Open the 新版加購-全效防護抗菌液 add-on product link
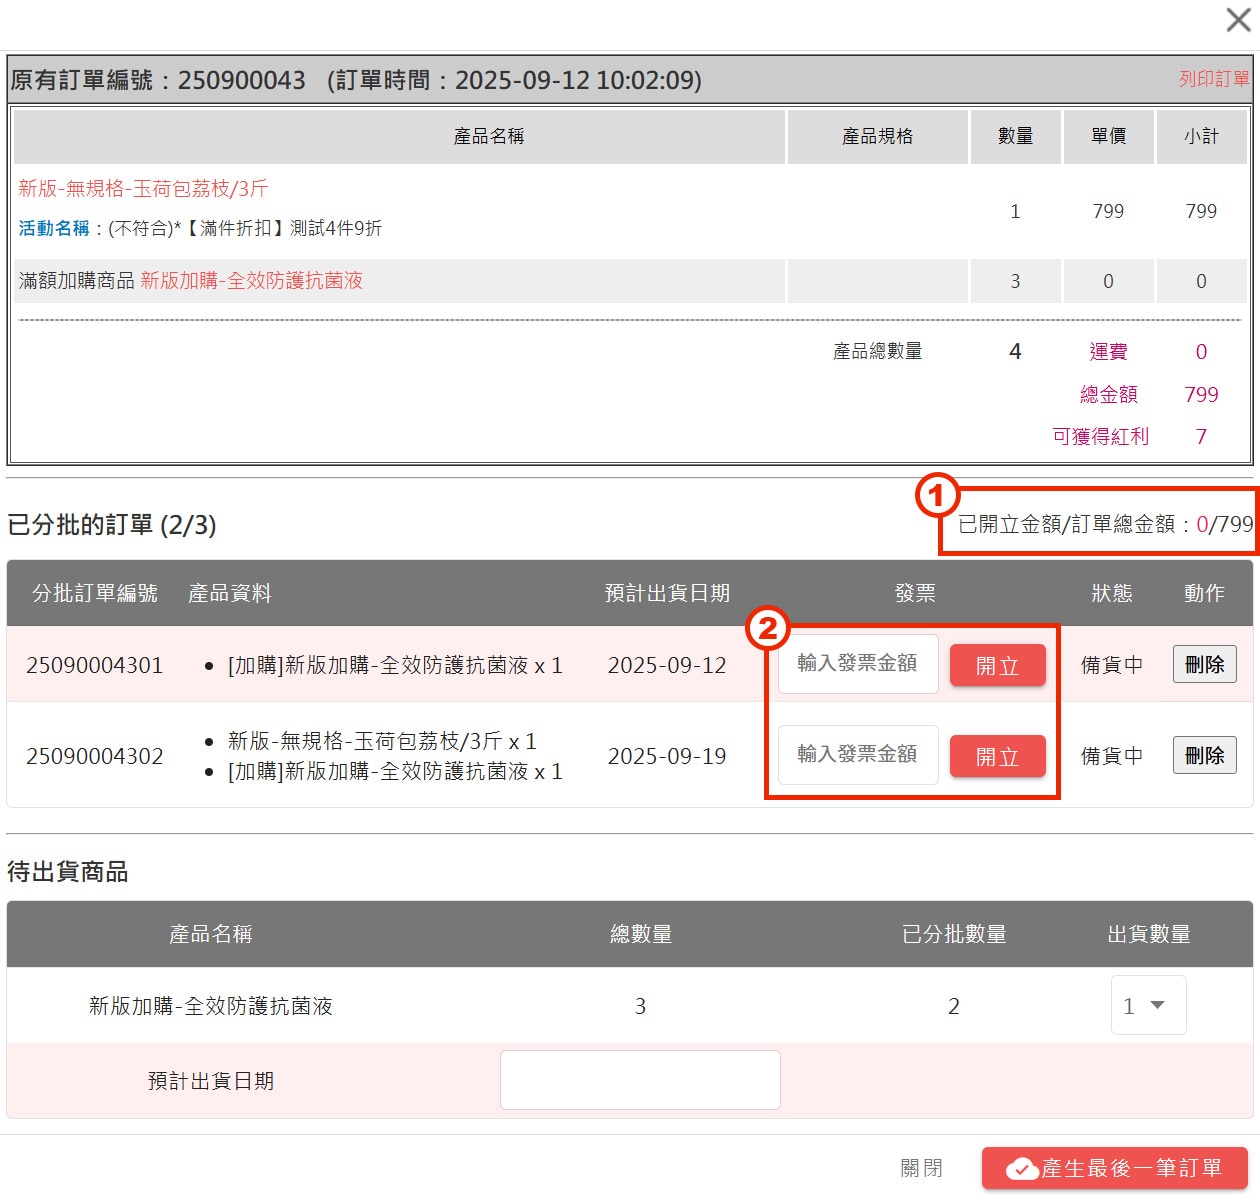The image size is (1260, 1195). coord(251,281)
